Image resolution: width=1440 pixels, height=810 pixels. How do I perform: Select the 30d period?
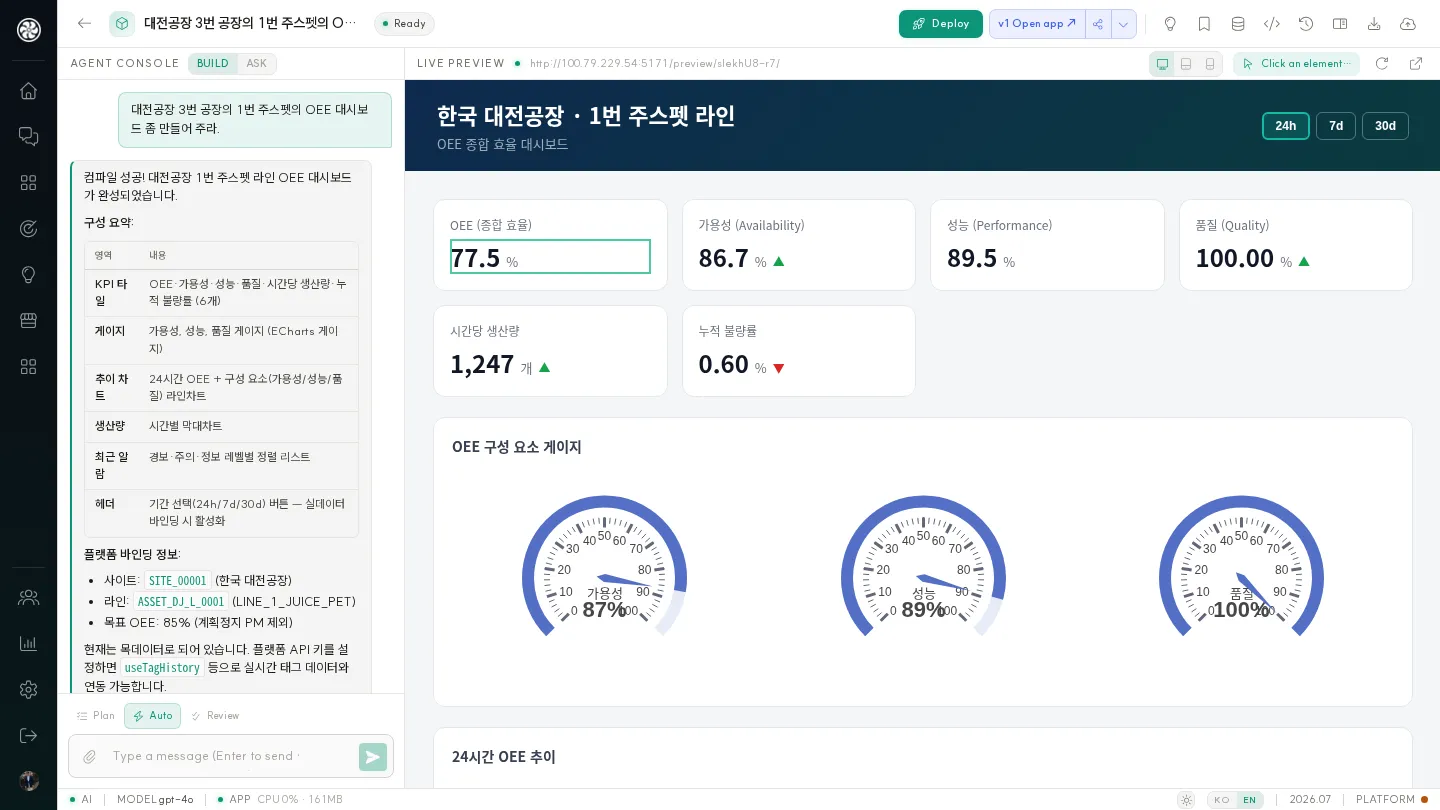(1385, 126)
